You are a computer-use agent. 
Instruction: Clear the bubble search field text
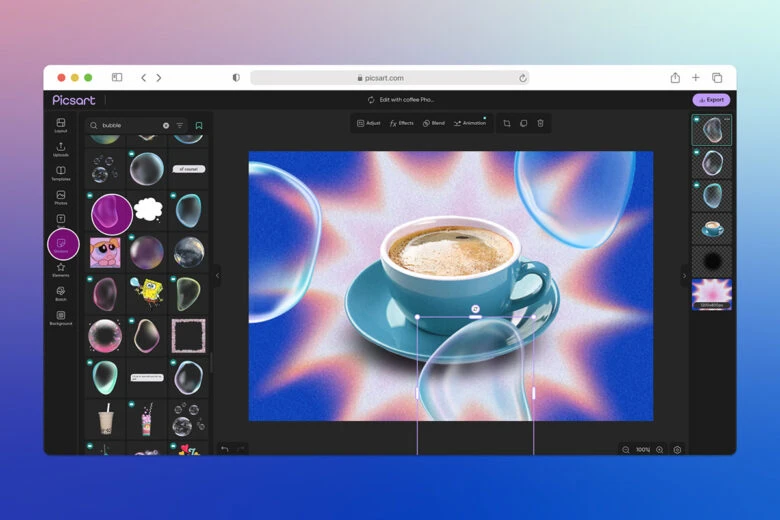pyautogui.click(x=166, y=126)
